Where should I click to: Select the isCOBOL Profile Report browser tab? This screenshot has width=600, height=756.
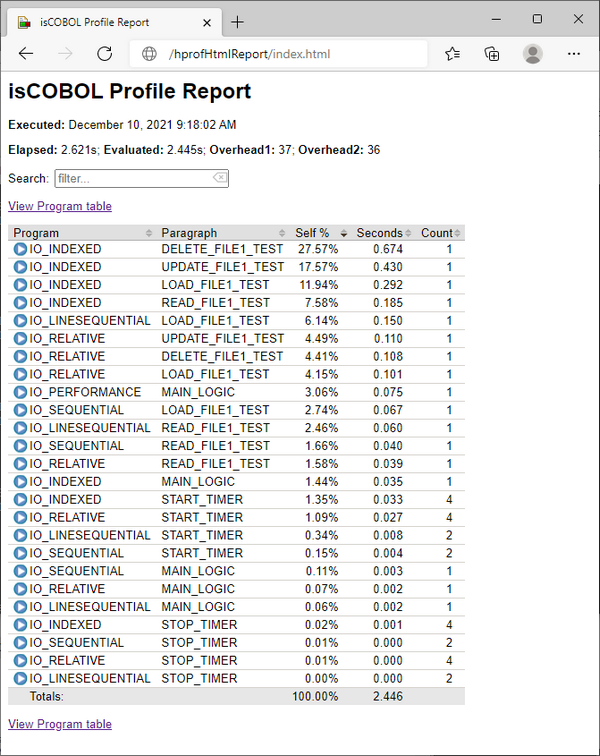[115, 22]
